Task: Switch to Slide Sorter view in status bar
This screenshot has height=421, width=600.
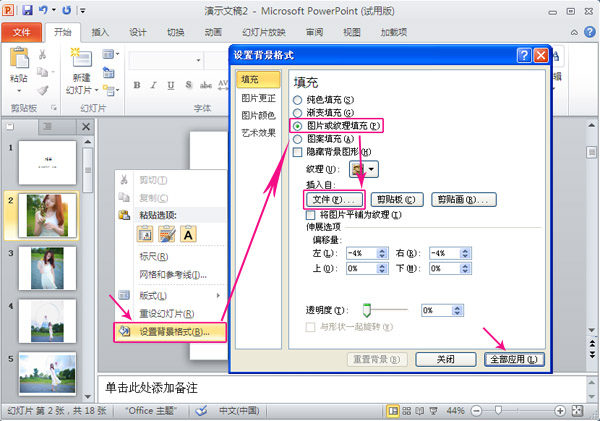Action: 406,411
